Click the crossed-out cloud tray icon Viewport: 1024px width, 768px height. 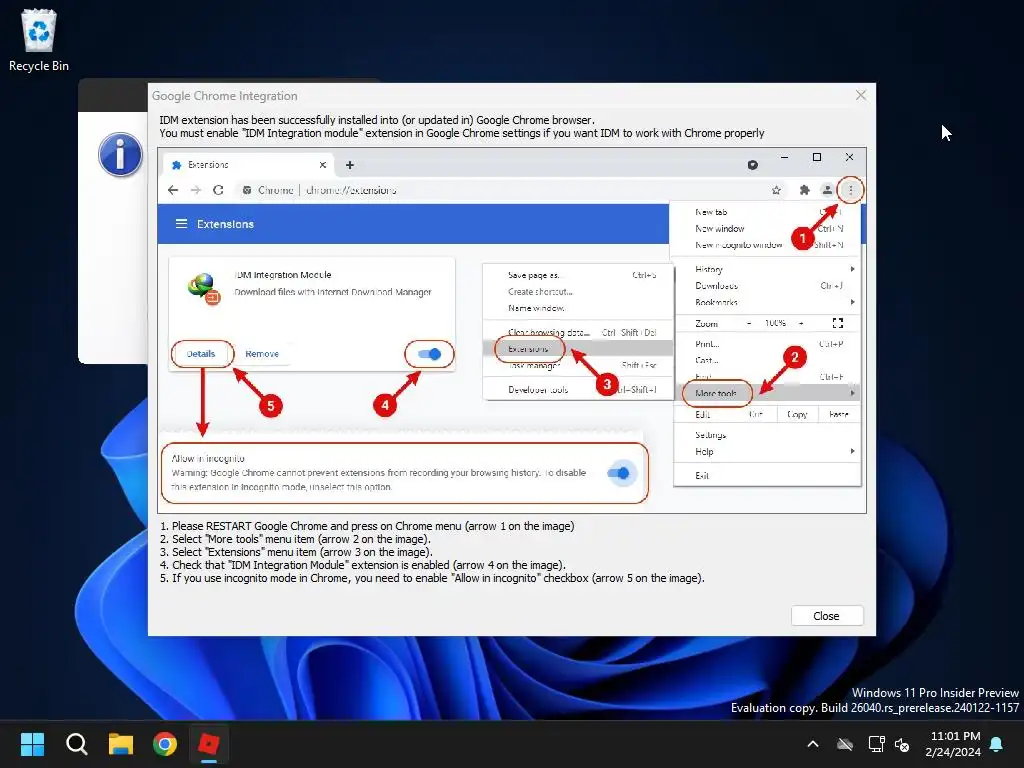click(845, 744)
